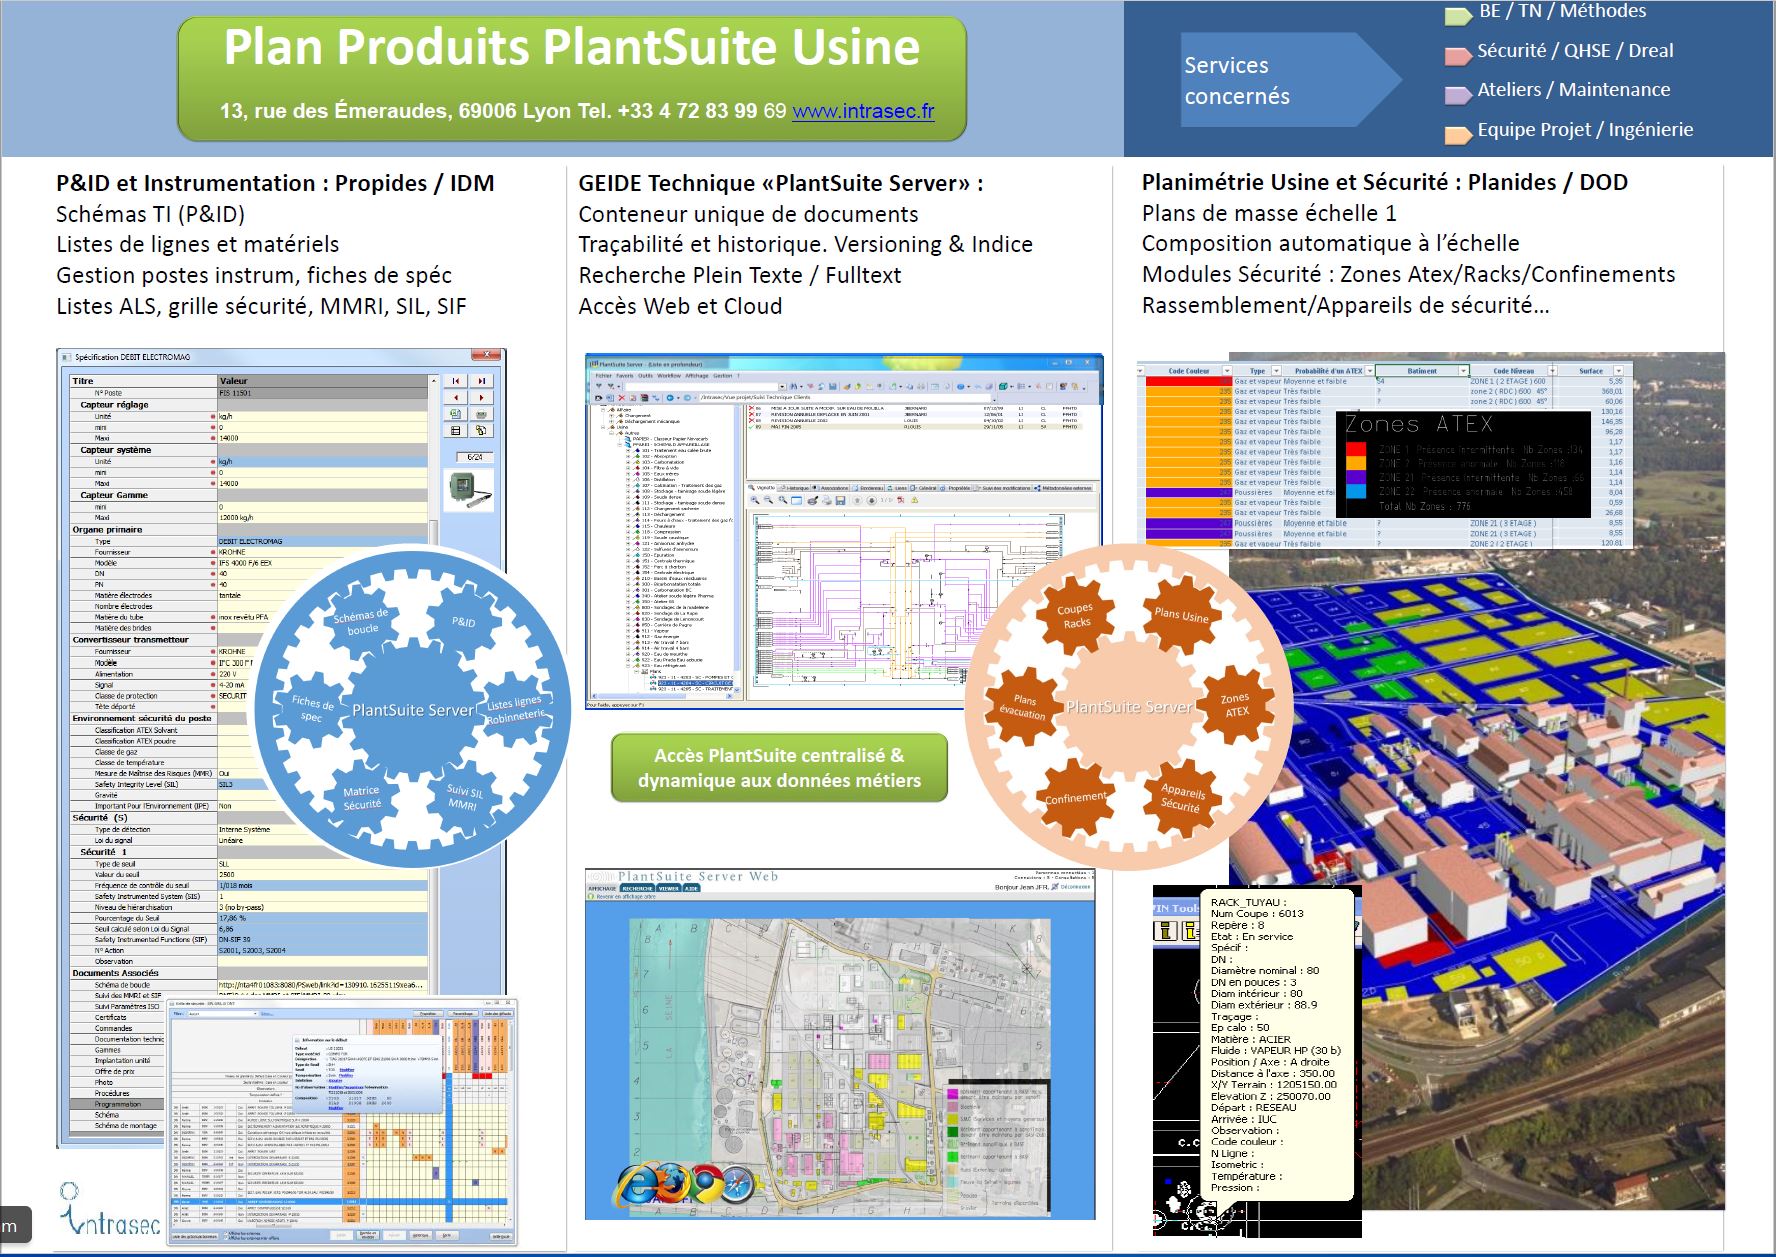This screenshot has width=1776, height=1257.
Task: Click the save diskette icon in viewer toolbar
Action: (x=840, y=500)
